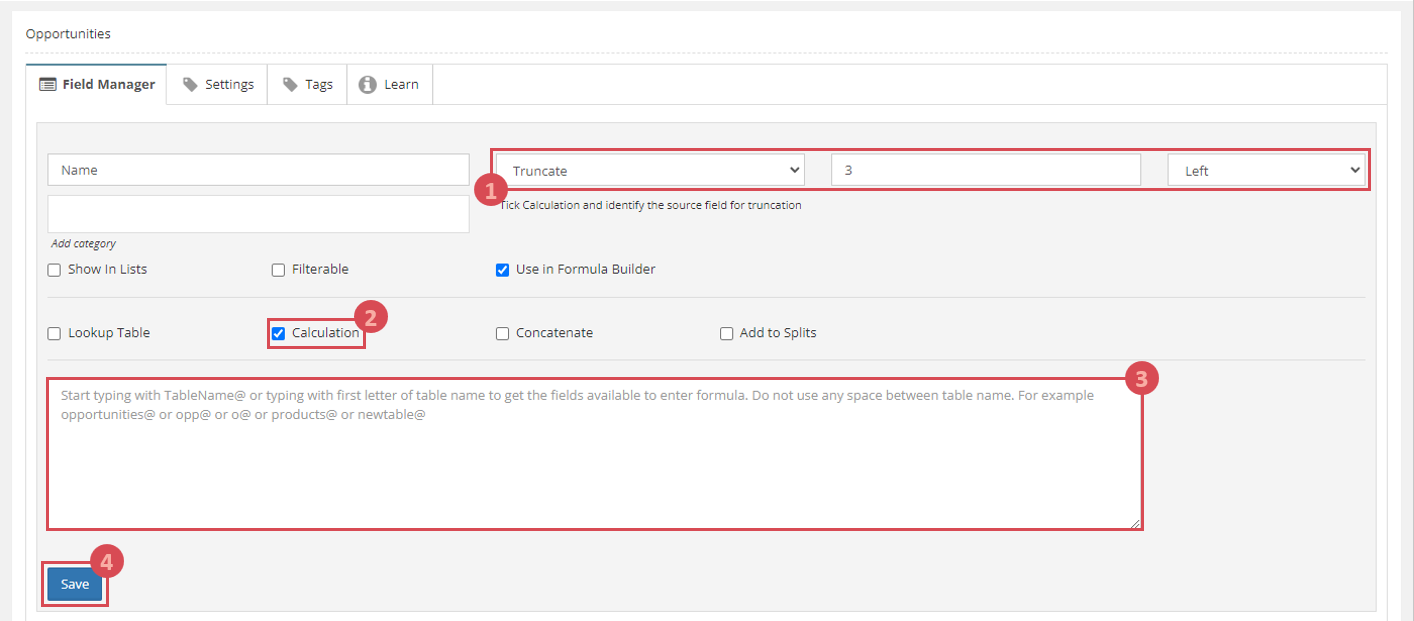This screenshot has height=621, width=1414.
Task: Click the truncation length field showing 3
Action: pyautogui.click(x=985, y=171)
